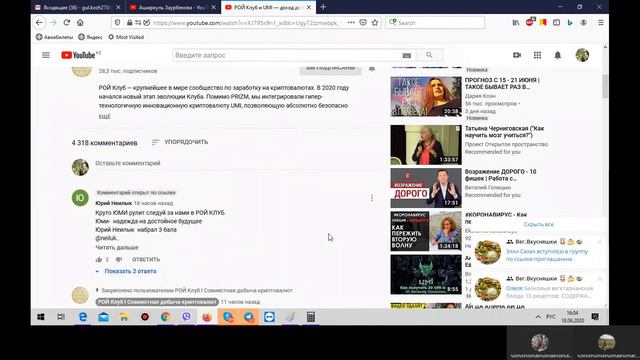Click the browser Back arrow

pyautogui.click(x=39, y=22)
